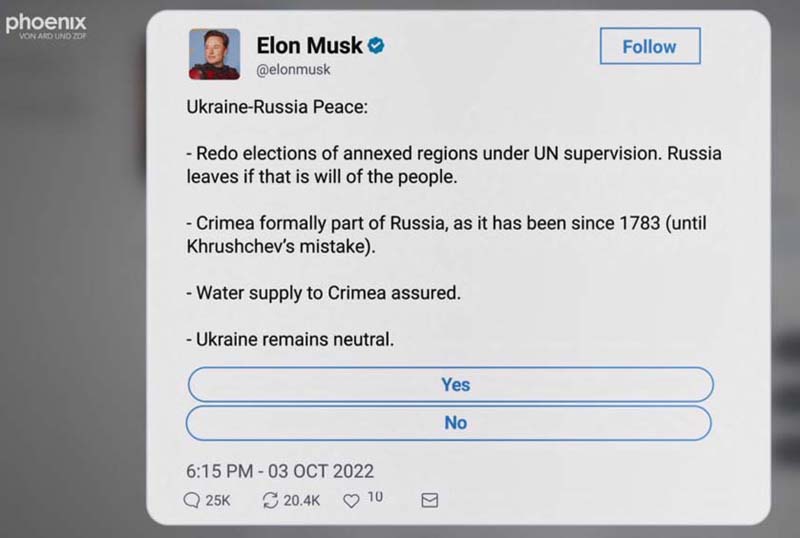
Task: Open replies via speech bubble icon
Action: click(x=191, y=500)
